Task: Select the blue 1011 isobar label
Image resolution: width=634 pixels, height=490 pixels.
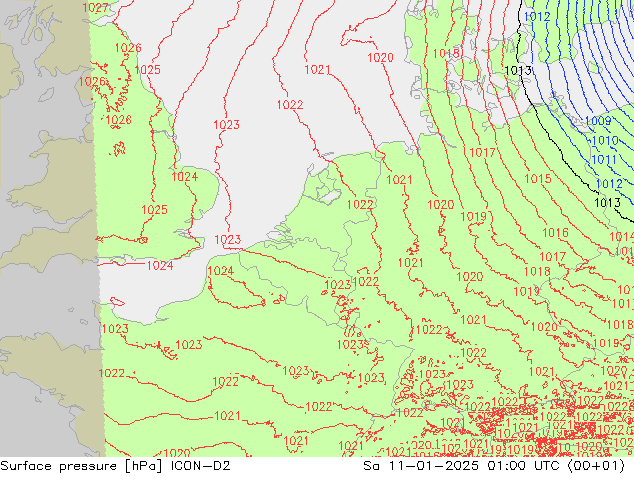Action: tap(604, 160)
